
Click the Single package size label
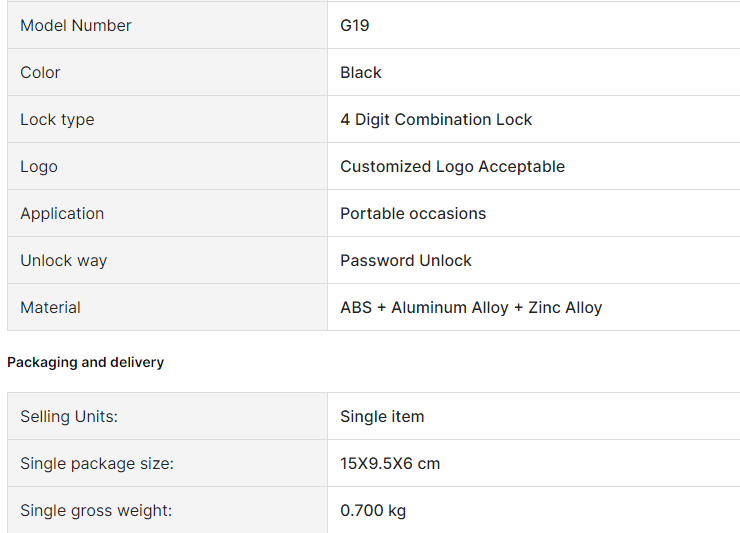pos(97,464)
